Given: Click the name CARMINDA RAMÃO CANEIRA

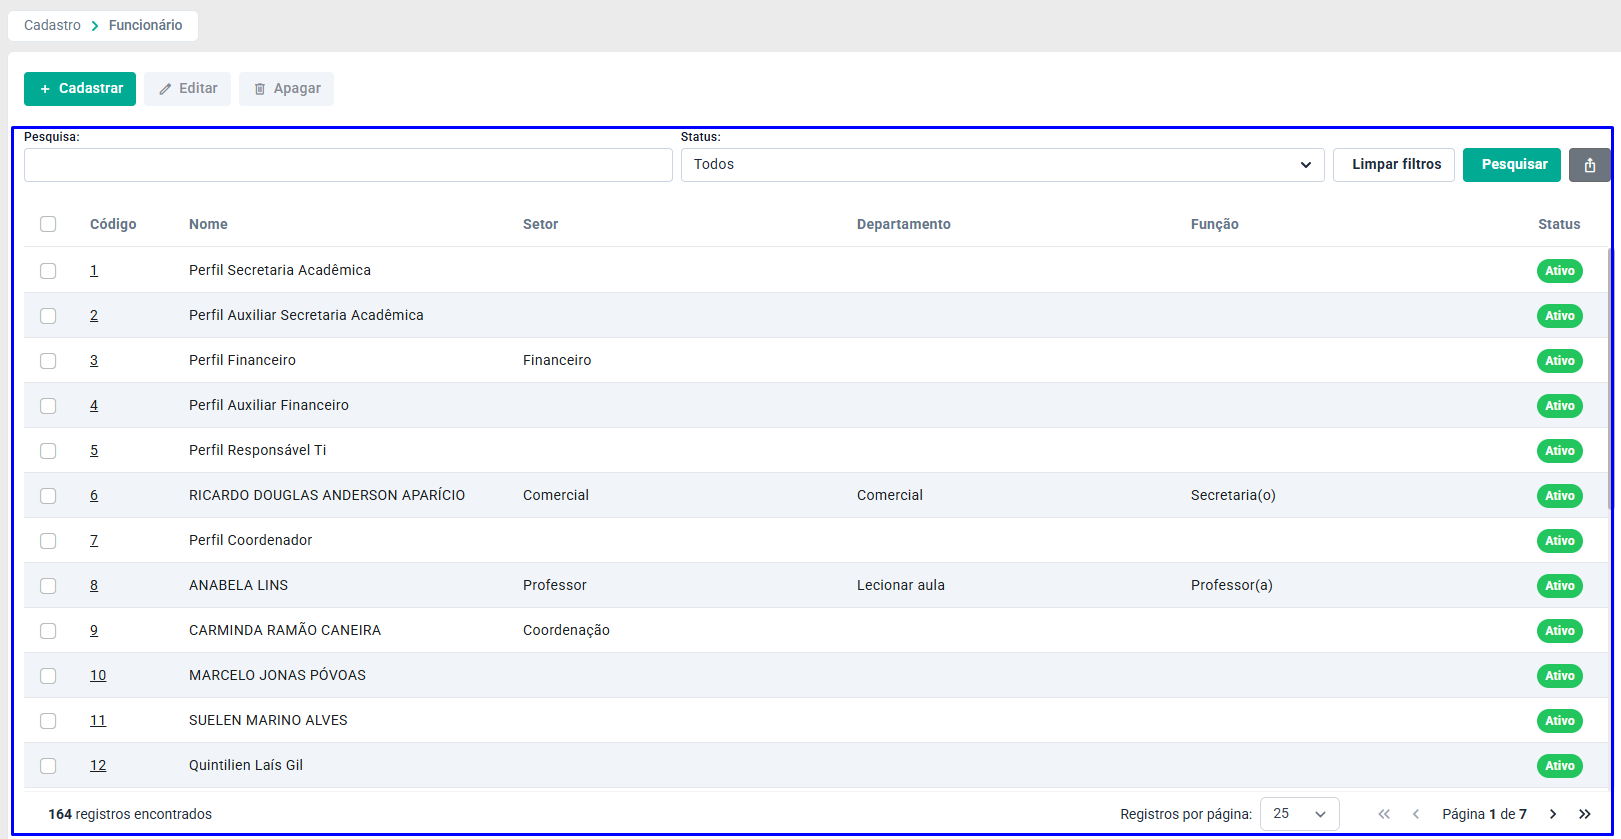Looking at the screenshot, I should tap(285, 631).
